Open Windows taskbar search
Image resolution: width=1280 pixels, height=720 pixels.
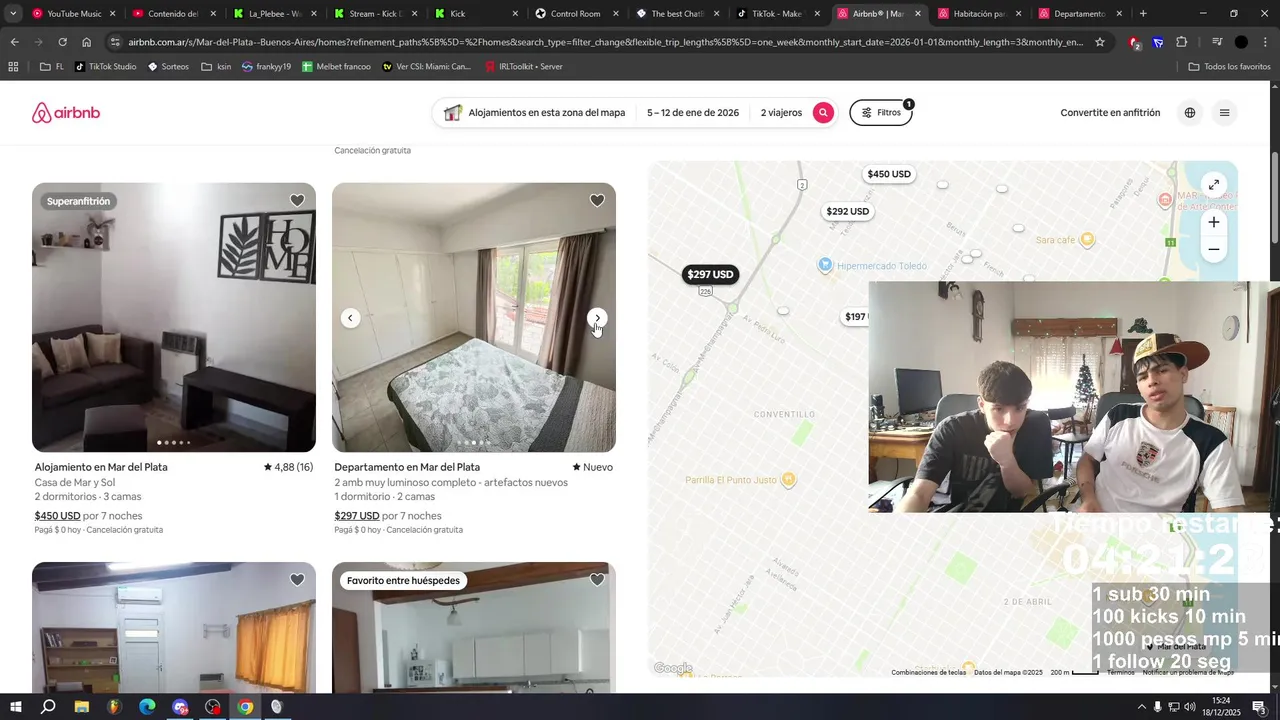point(48,707)
